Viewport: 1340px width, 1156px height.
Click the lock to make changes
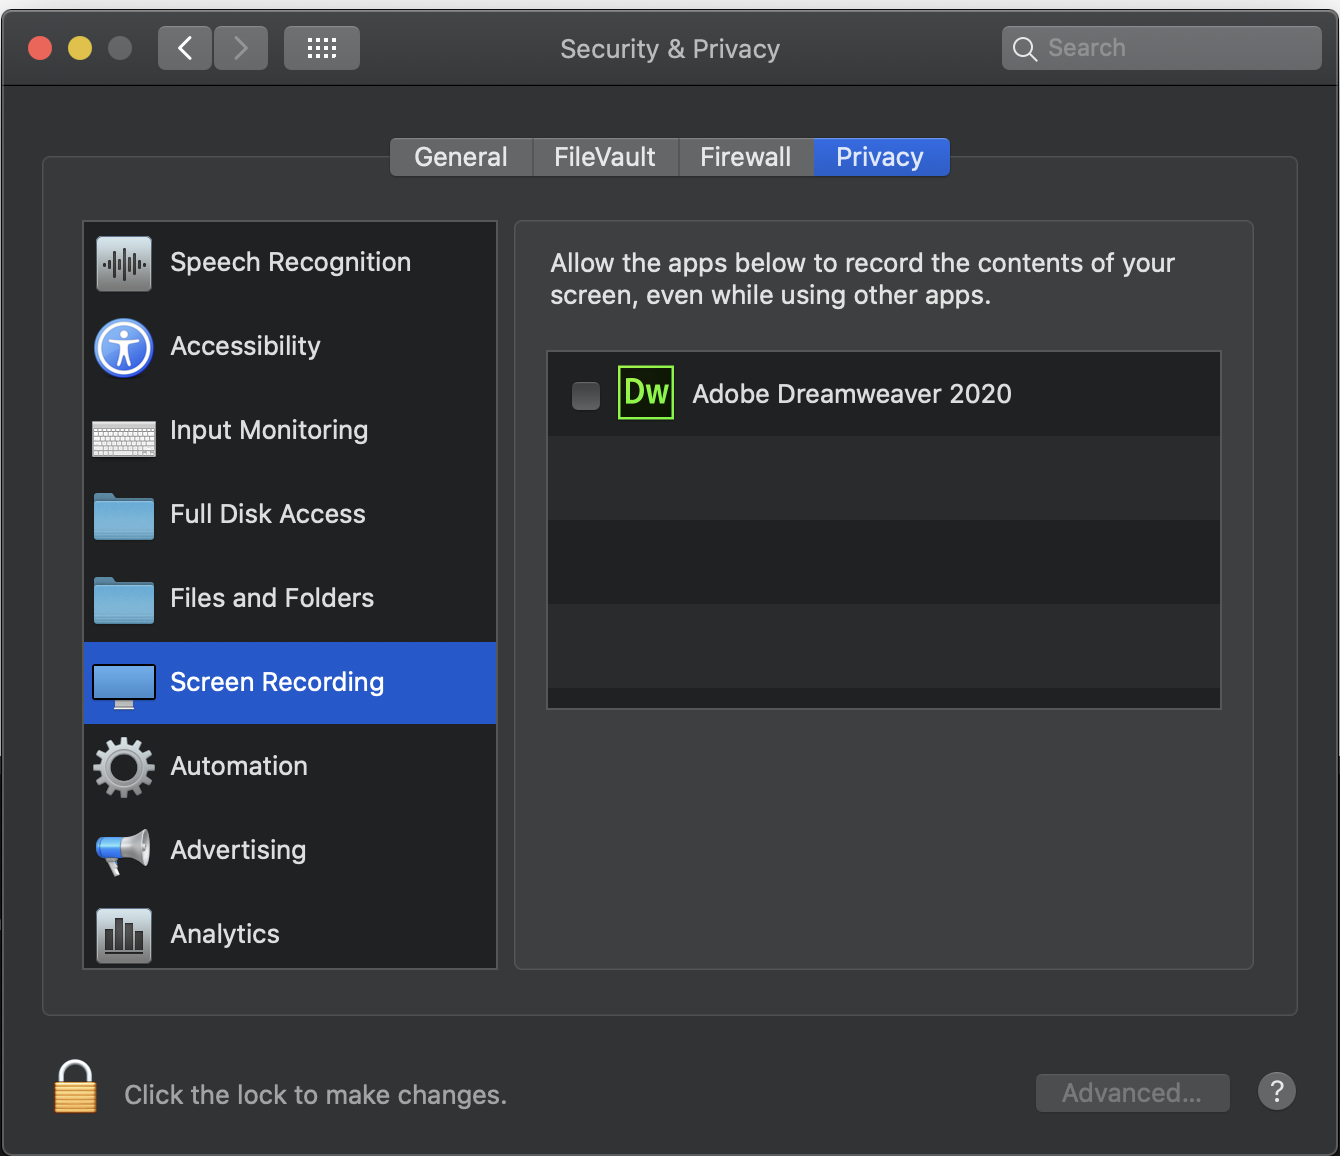click(x=75, y=1089)
